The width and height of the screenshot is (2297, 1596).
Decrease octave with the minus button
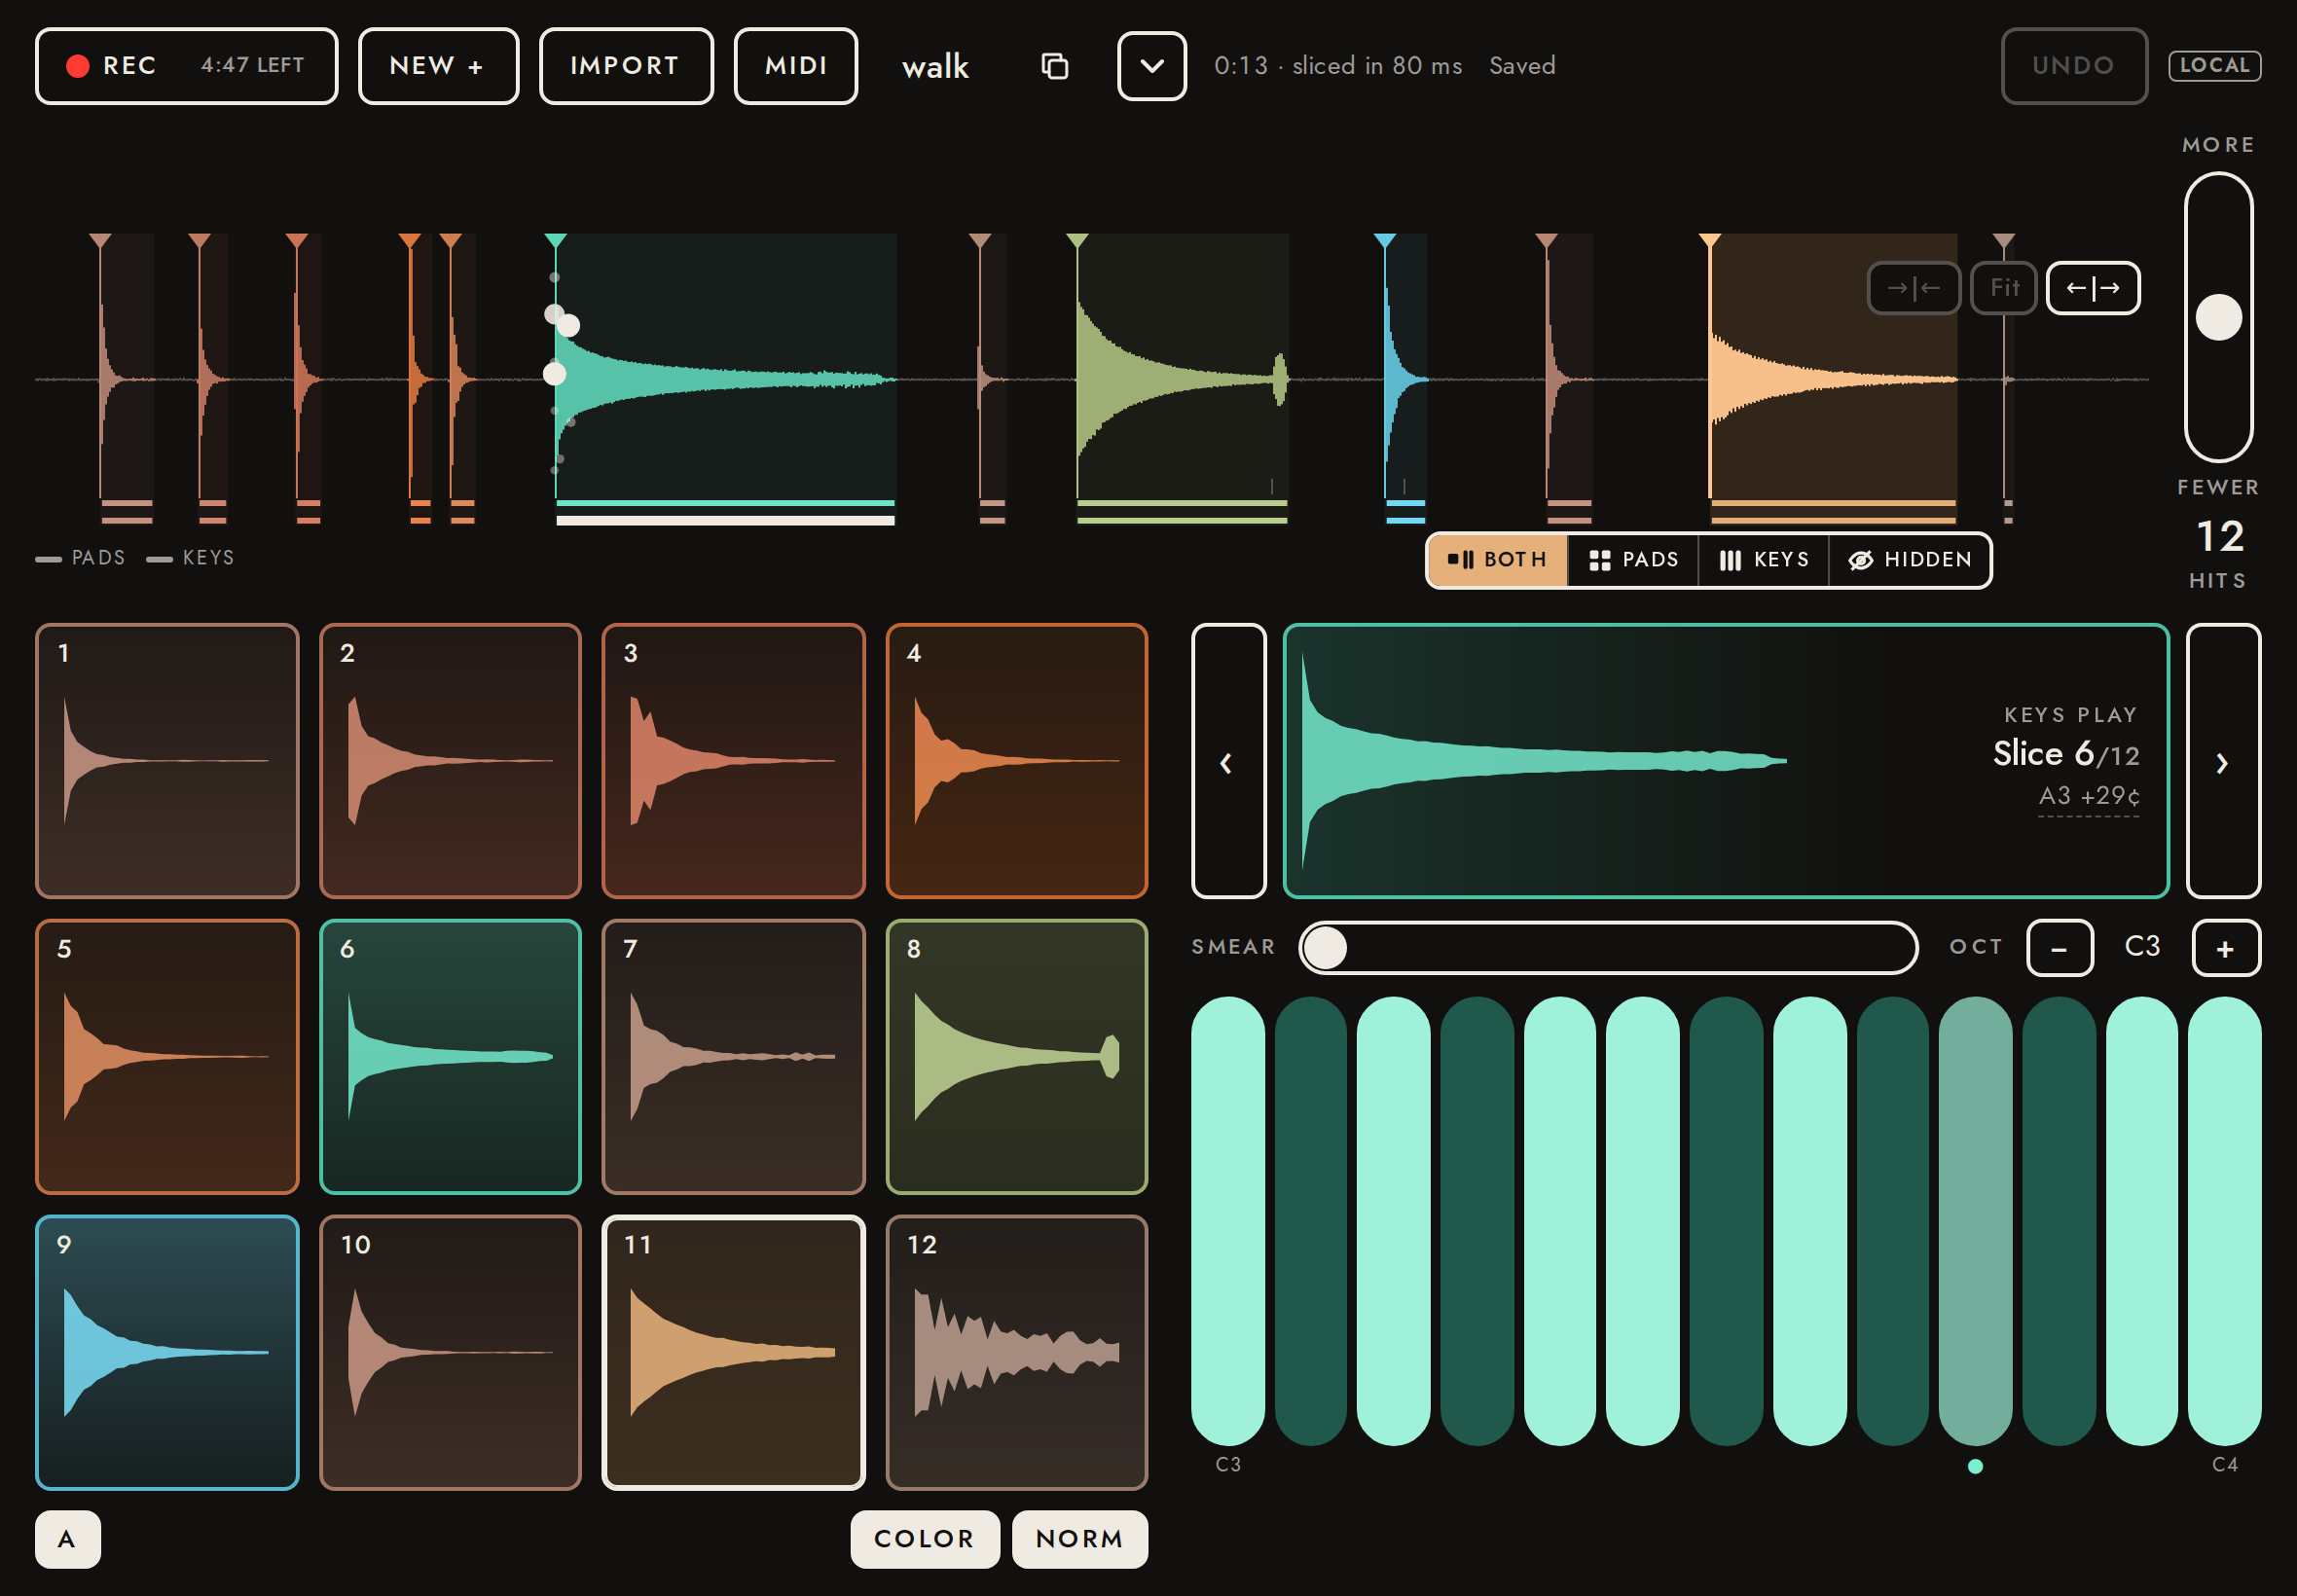pos(2059,948)
